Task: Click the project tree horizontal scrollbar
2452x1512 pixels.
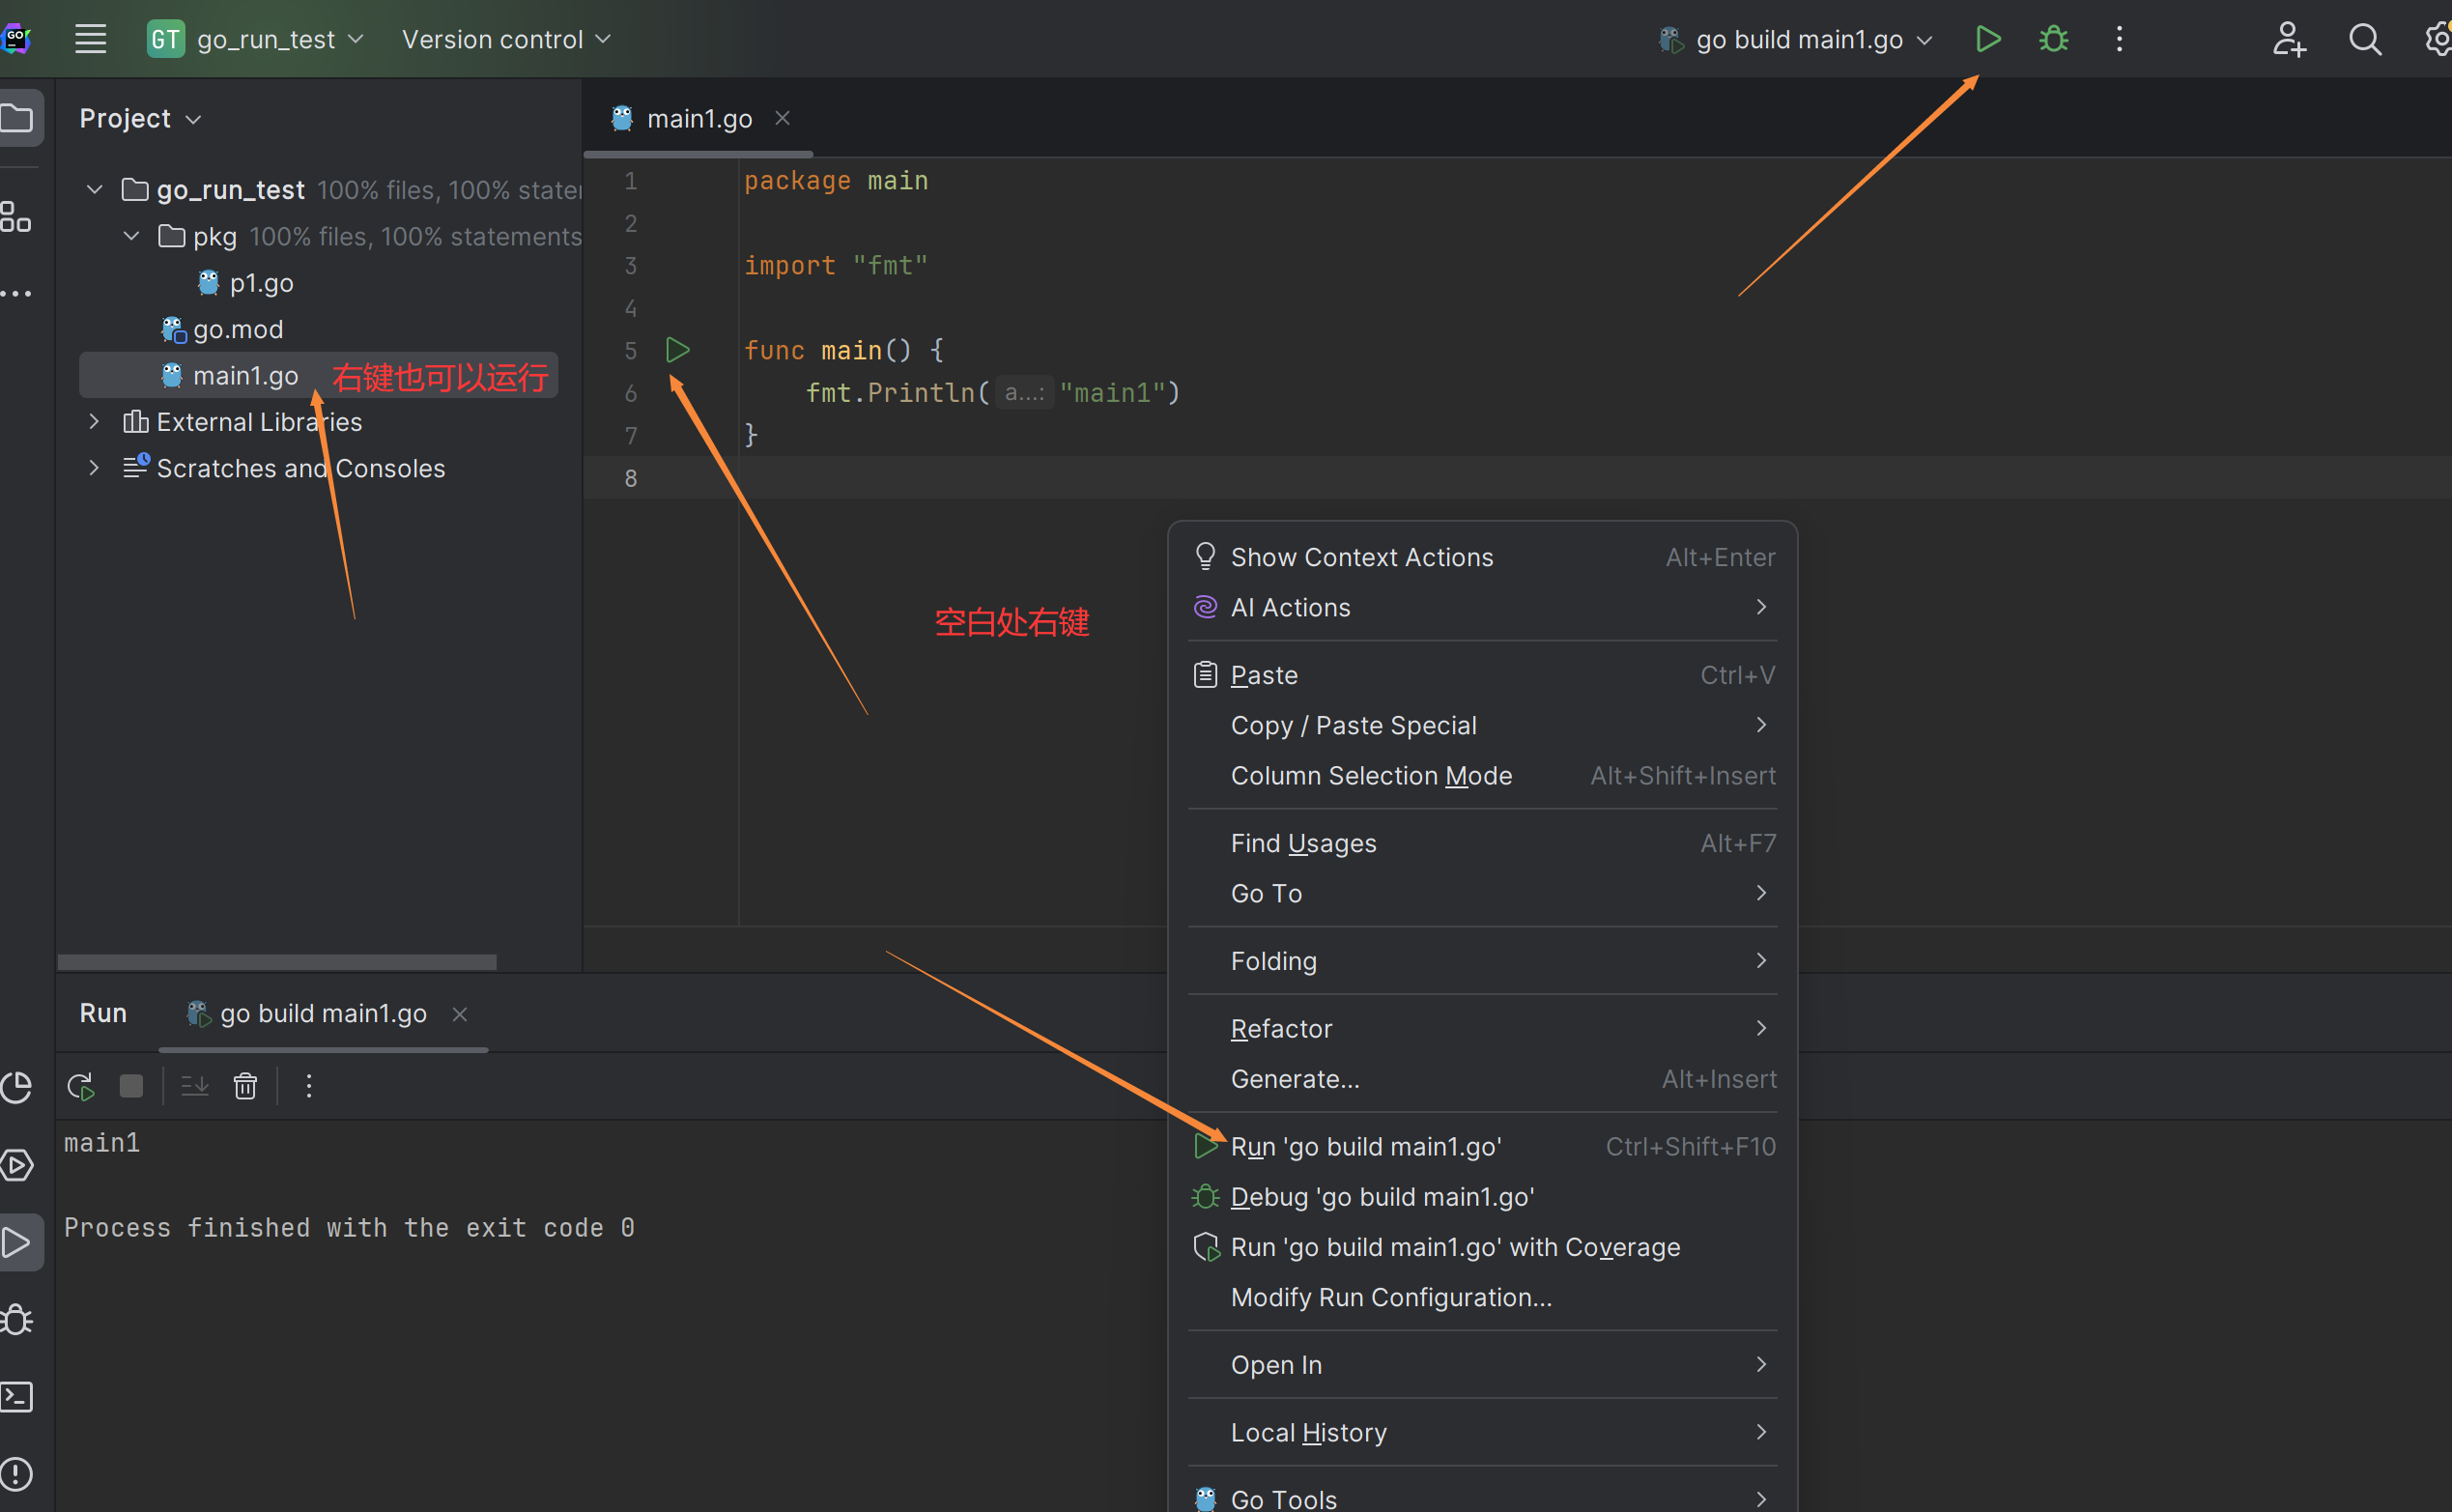Action: (x=277, y=962)
